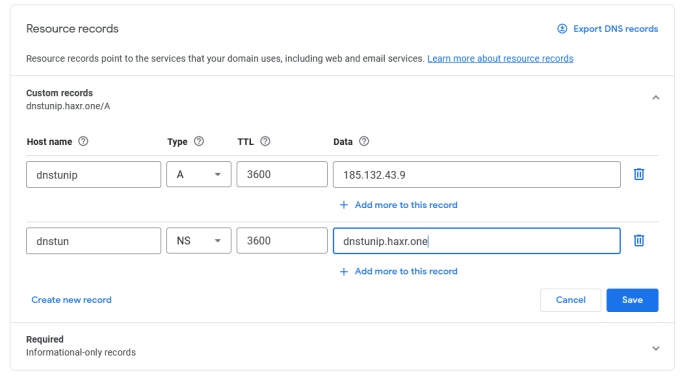680x377 pixels.
Task: Delete the dnstunip A record
Action: tap(639, 174)
